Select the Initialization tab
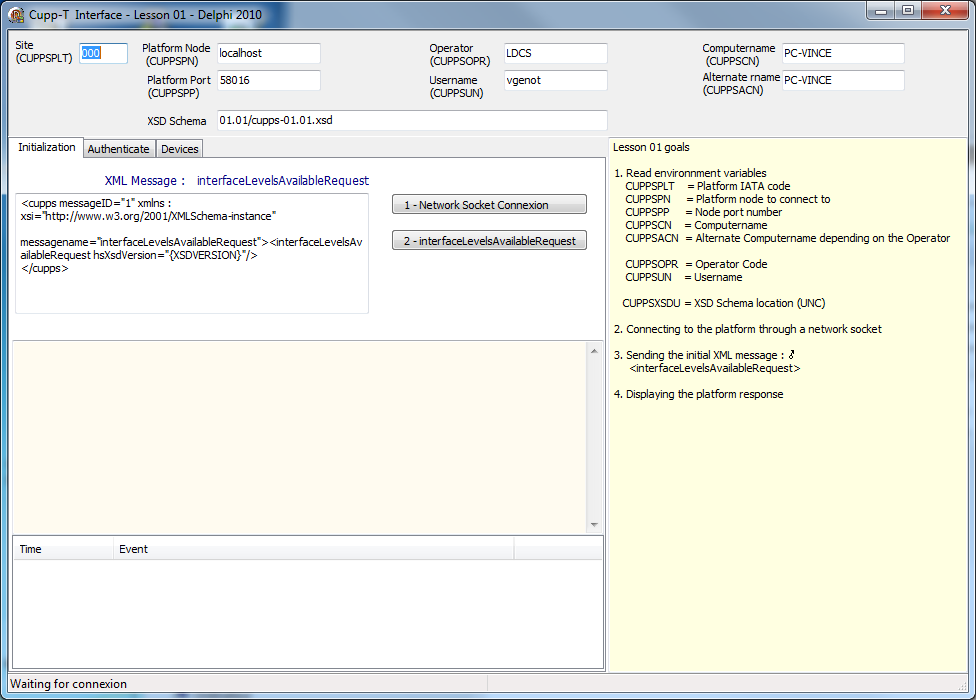Image resolution: width=976 pixels, height=700 pixels. (46, 148)
